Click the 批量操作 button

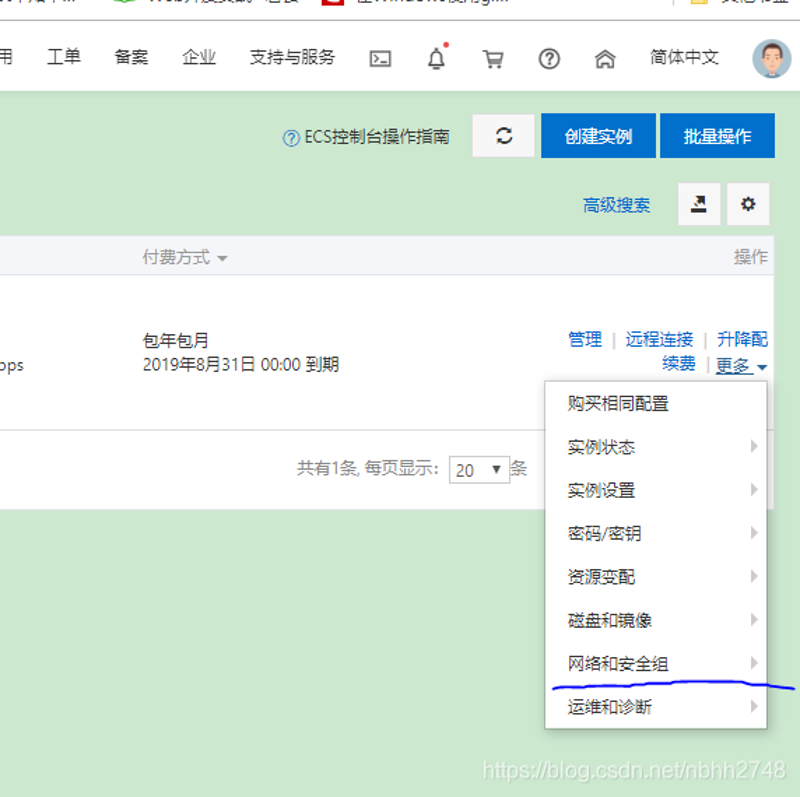tap(717, 136)
